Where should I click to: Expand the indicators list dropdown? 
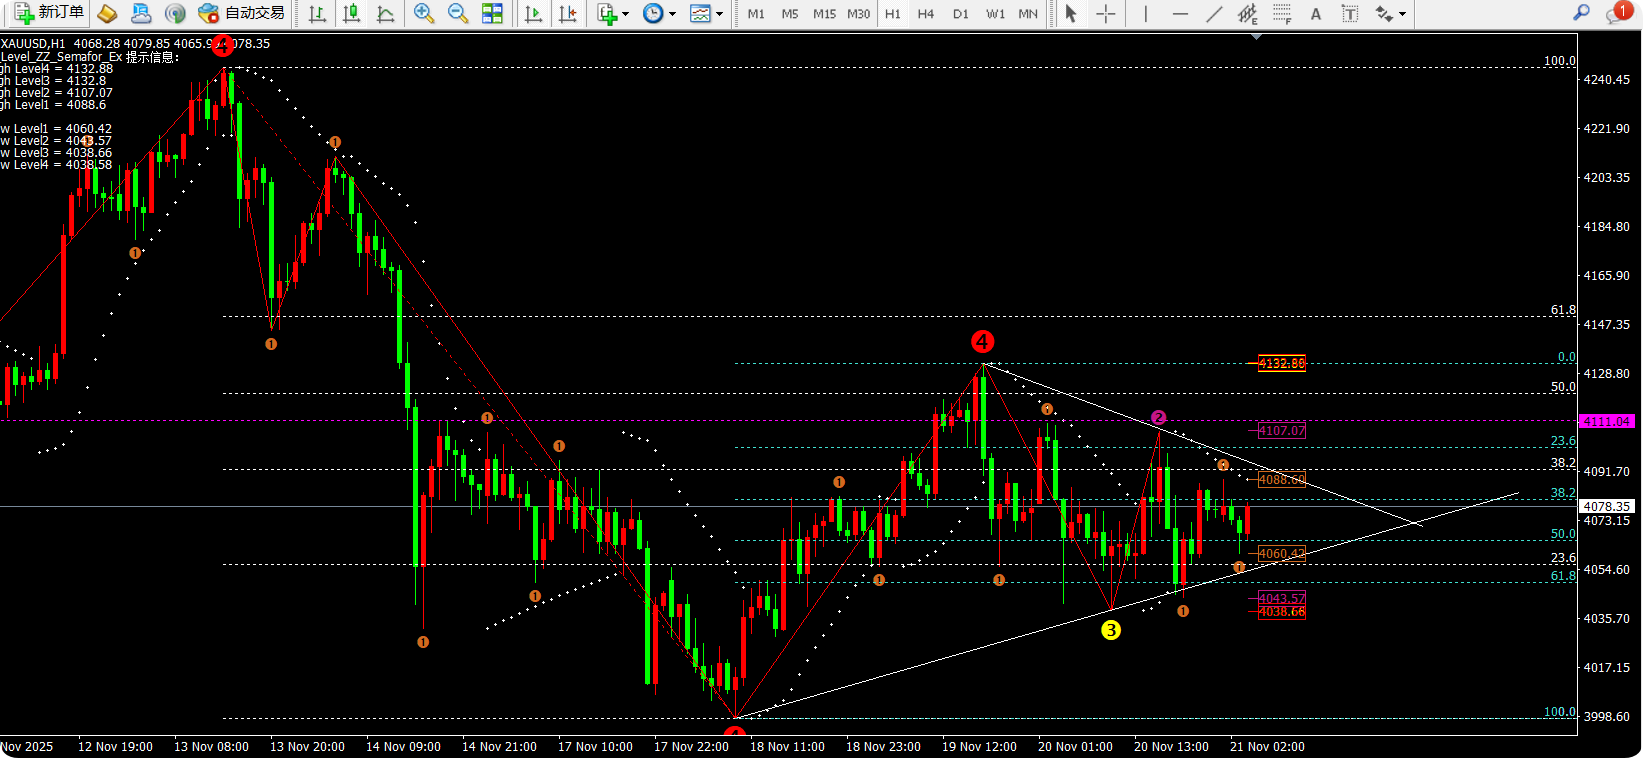tap(612, 13)
